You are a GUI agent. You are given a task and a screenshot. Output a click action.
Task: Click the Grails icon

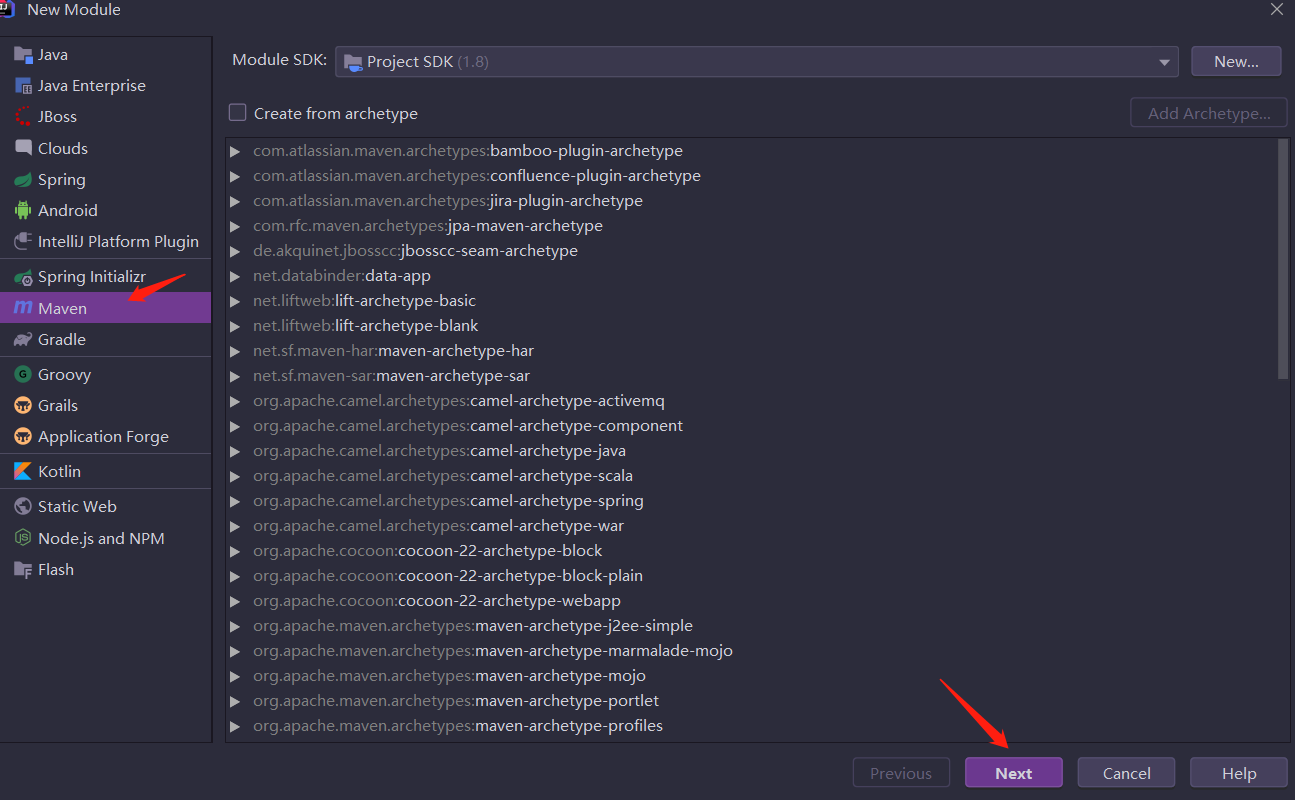click(x=22, y=406)
